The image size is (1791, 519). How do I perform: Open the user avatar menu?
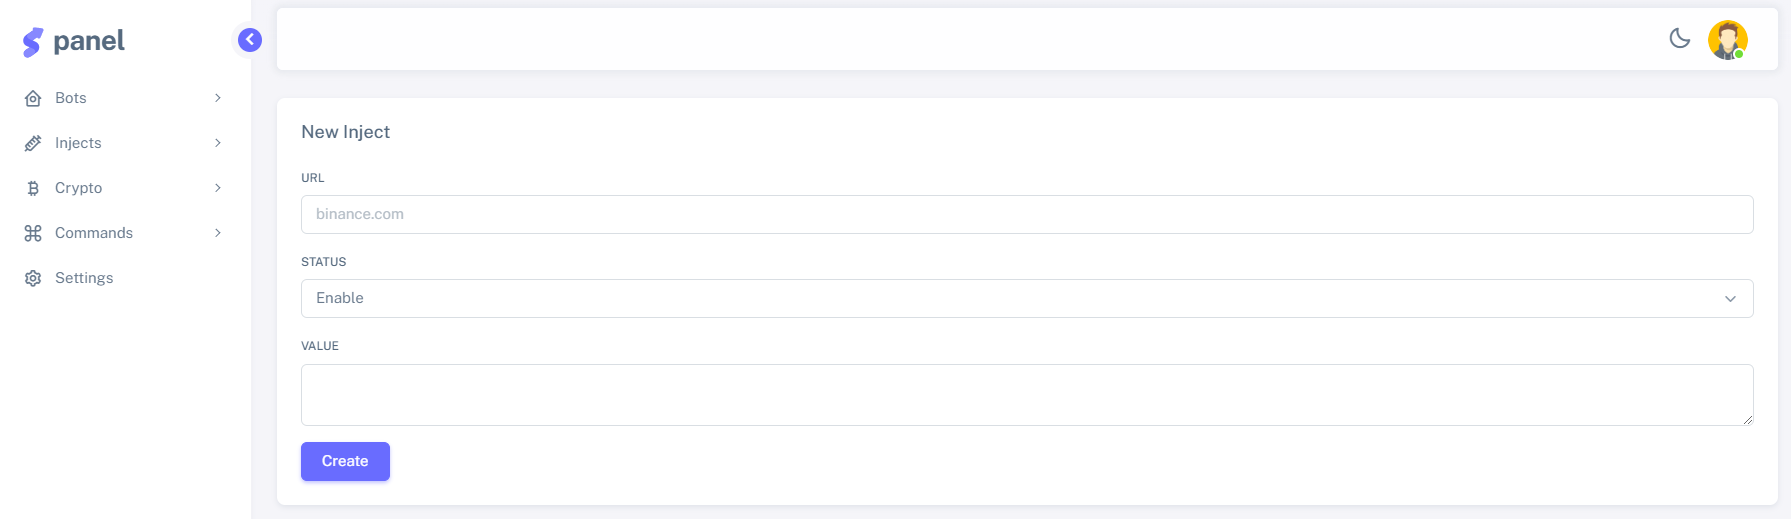pos(1728,40)
